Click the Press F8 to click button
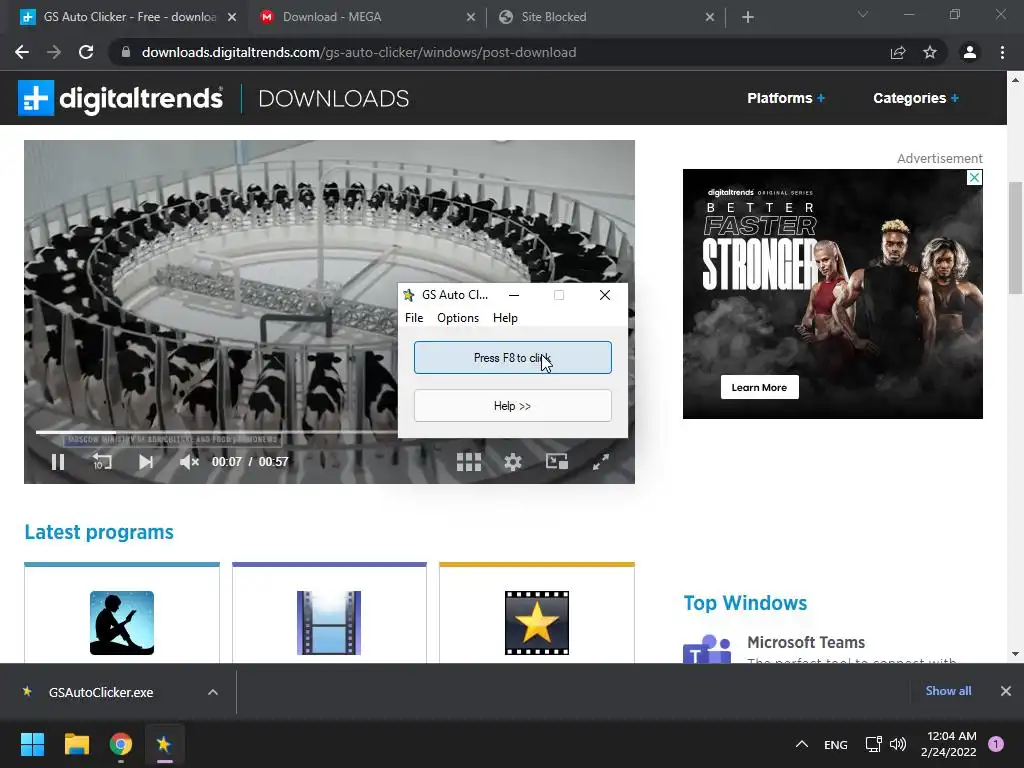The height and width of the screenshot is (768, 1024). [513, 358]
